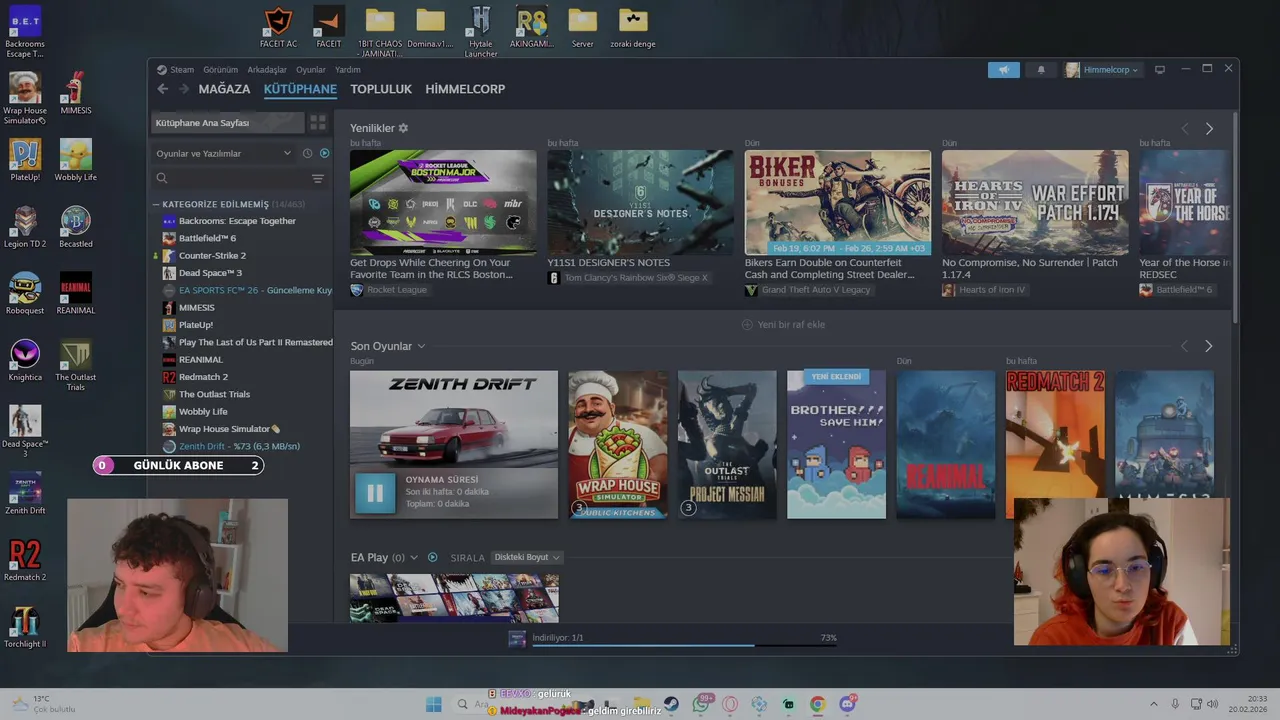Open the PlateUp! desktop shortcut
Viewport: 1280px width, 720px height.
tap(25, 160)
